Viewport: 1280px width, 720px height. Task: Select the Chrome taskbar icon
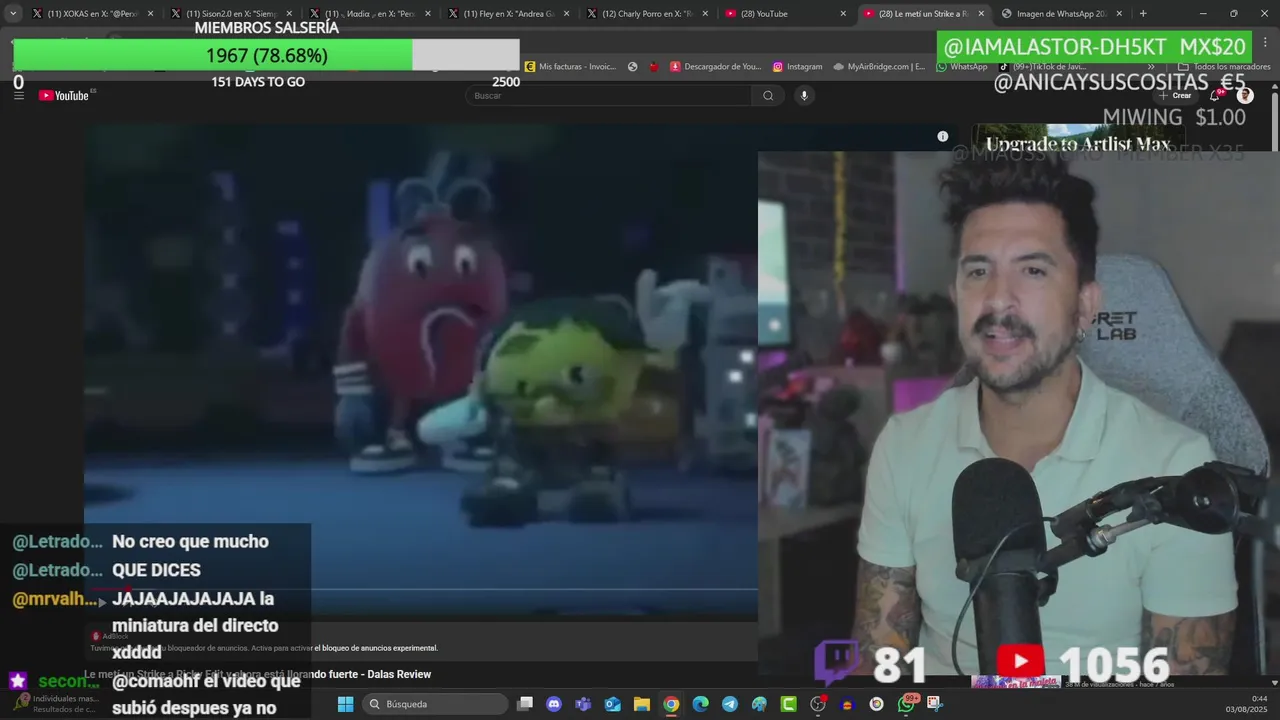(x=671, y=704)
